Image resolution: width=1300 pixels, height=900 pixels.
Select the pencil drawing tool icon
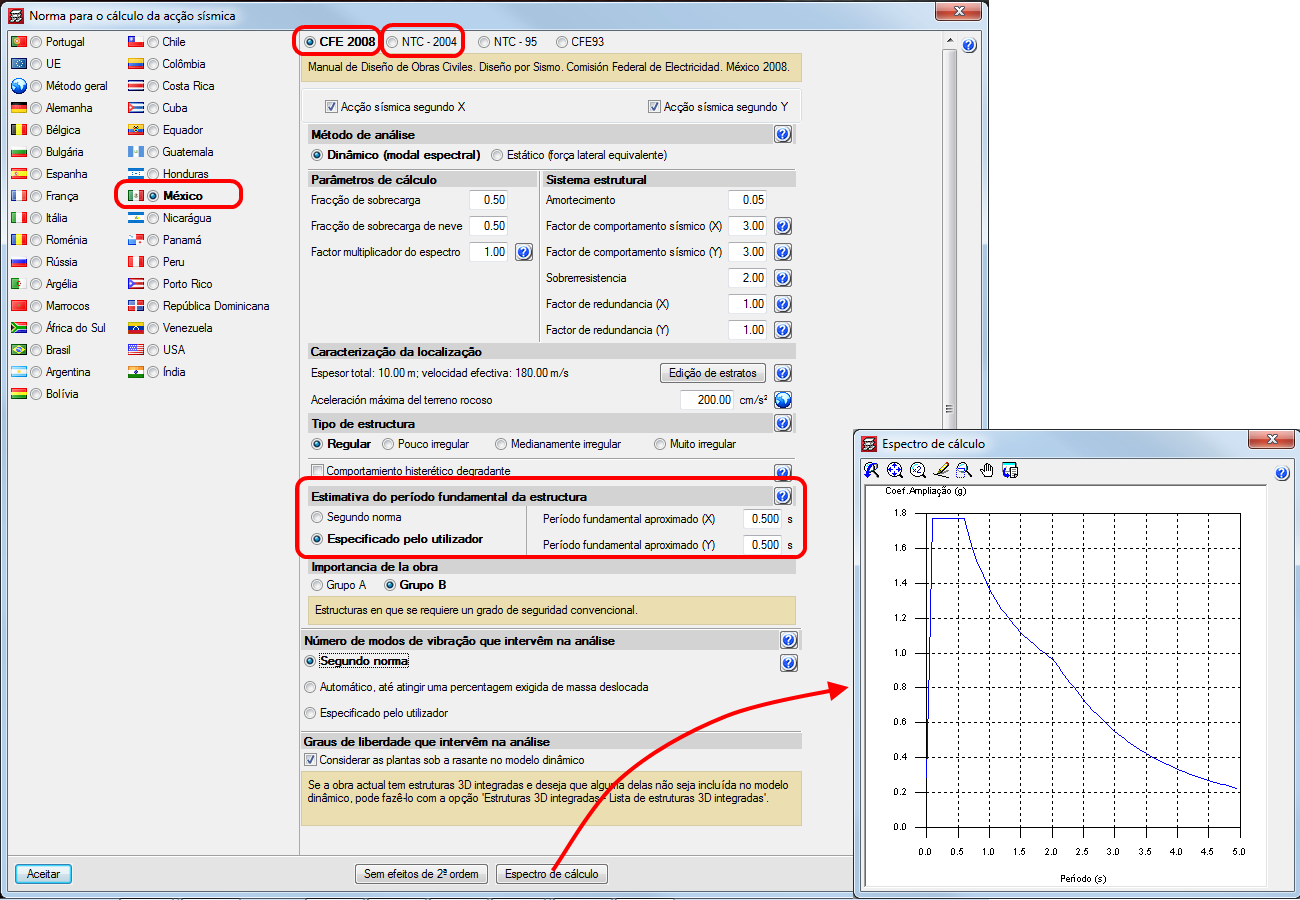(x=941, y=470)
